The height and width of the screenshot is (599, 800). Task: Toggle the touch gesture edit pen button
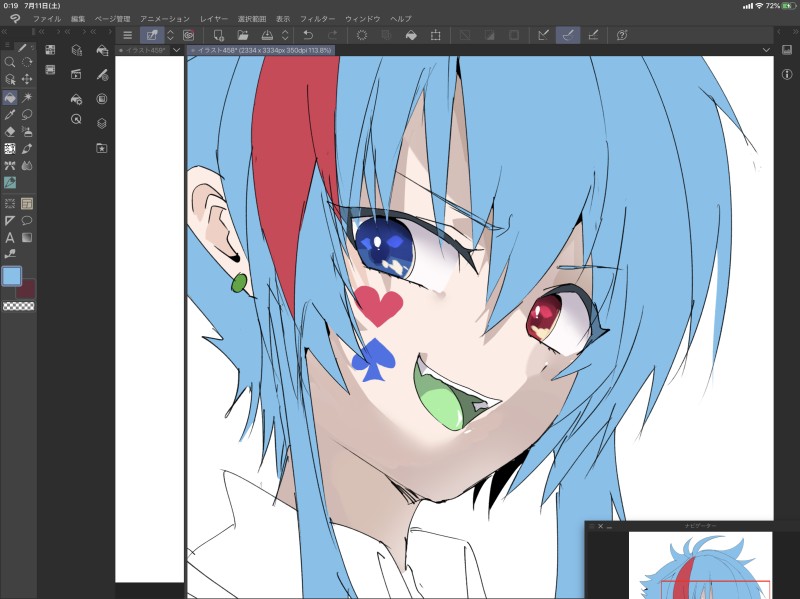152,35
